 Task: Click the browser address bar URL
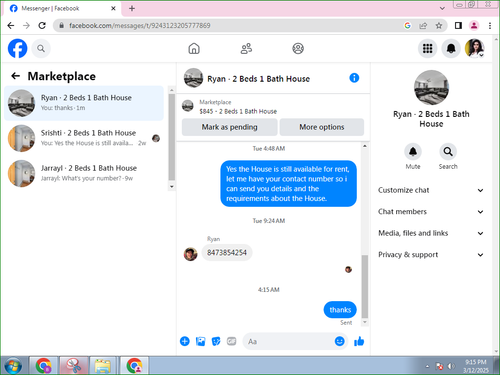click(x=140, y=25)
